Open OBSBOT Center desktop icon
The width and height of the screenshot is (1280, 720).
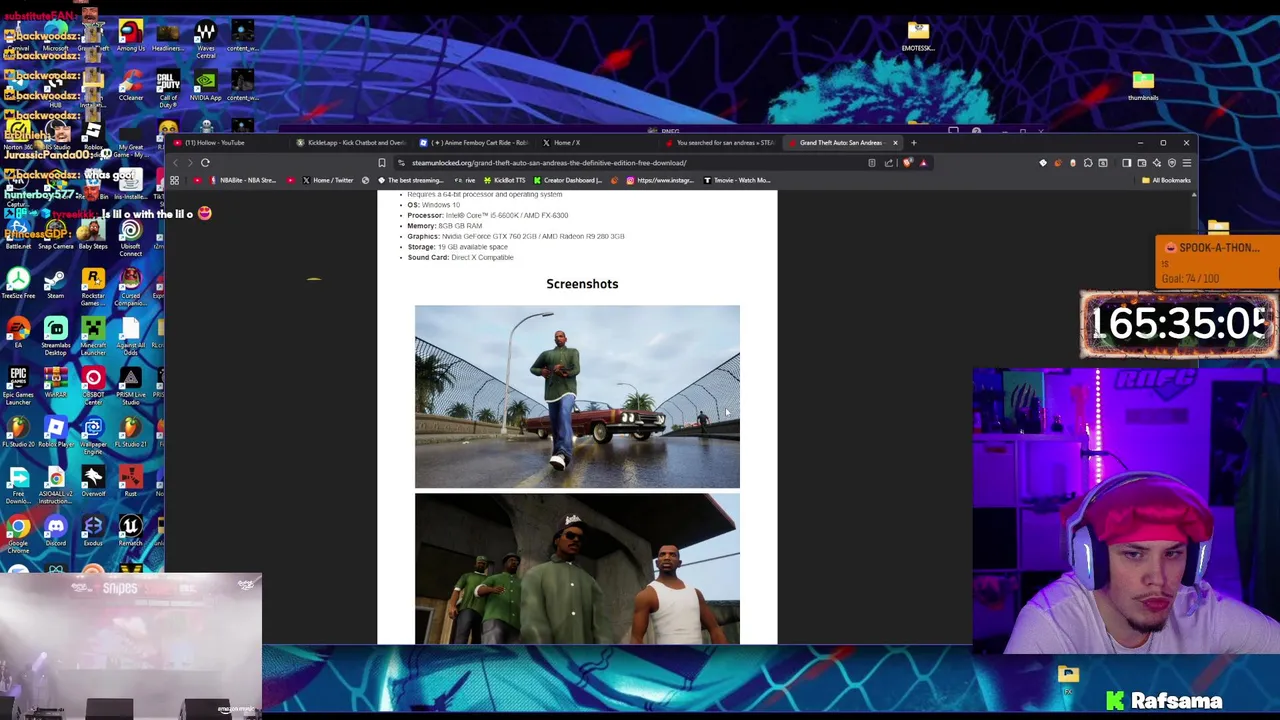[93, 384]
